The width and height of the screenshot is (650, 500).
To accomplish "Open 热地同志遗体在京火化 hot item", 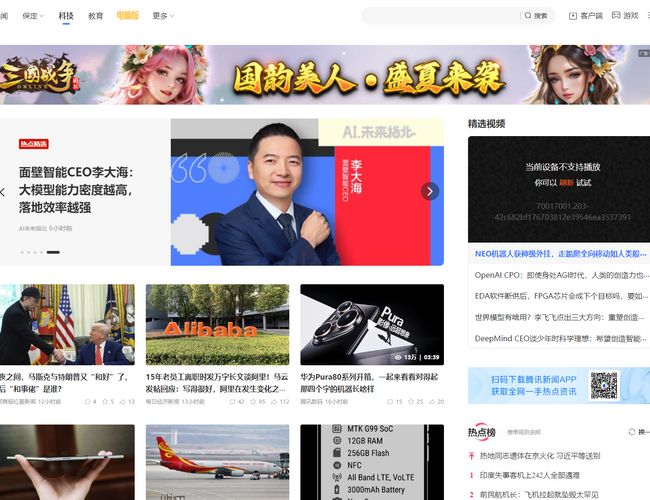I will [540, 456].
